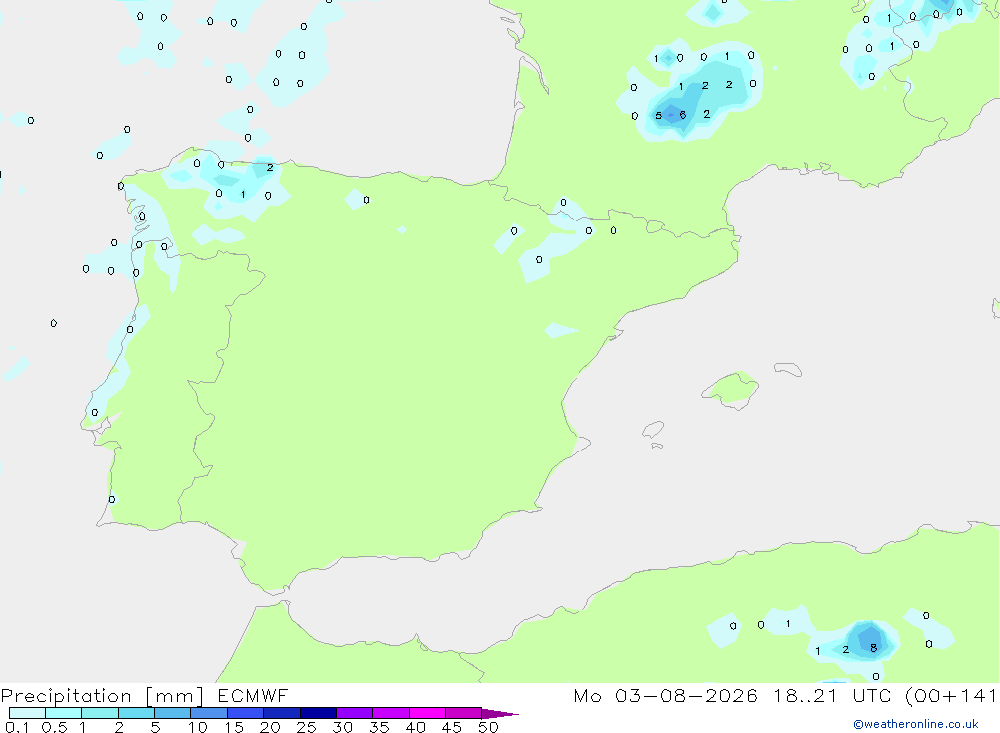Click the legend label '10'

tap(198, 727)
